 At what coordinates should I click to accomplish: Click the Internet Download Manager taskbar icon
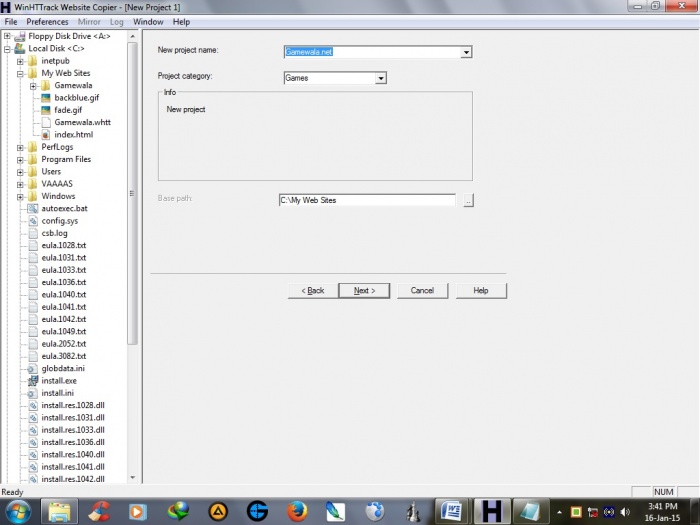pyautogui.click(x=178, y=512)
